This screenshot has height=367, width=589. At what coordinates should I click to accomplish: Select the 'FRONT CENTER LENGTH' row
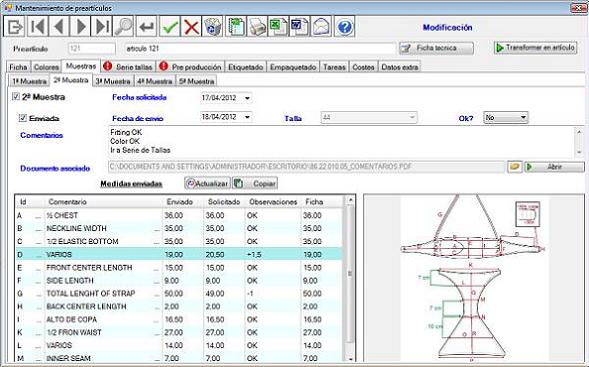coord(179,268)
